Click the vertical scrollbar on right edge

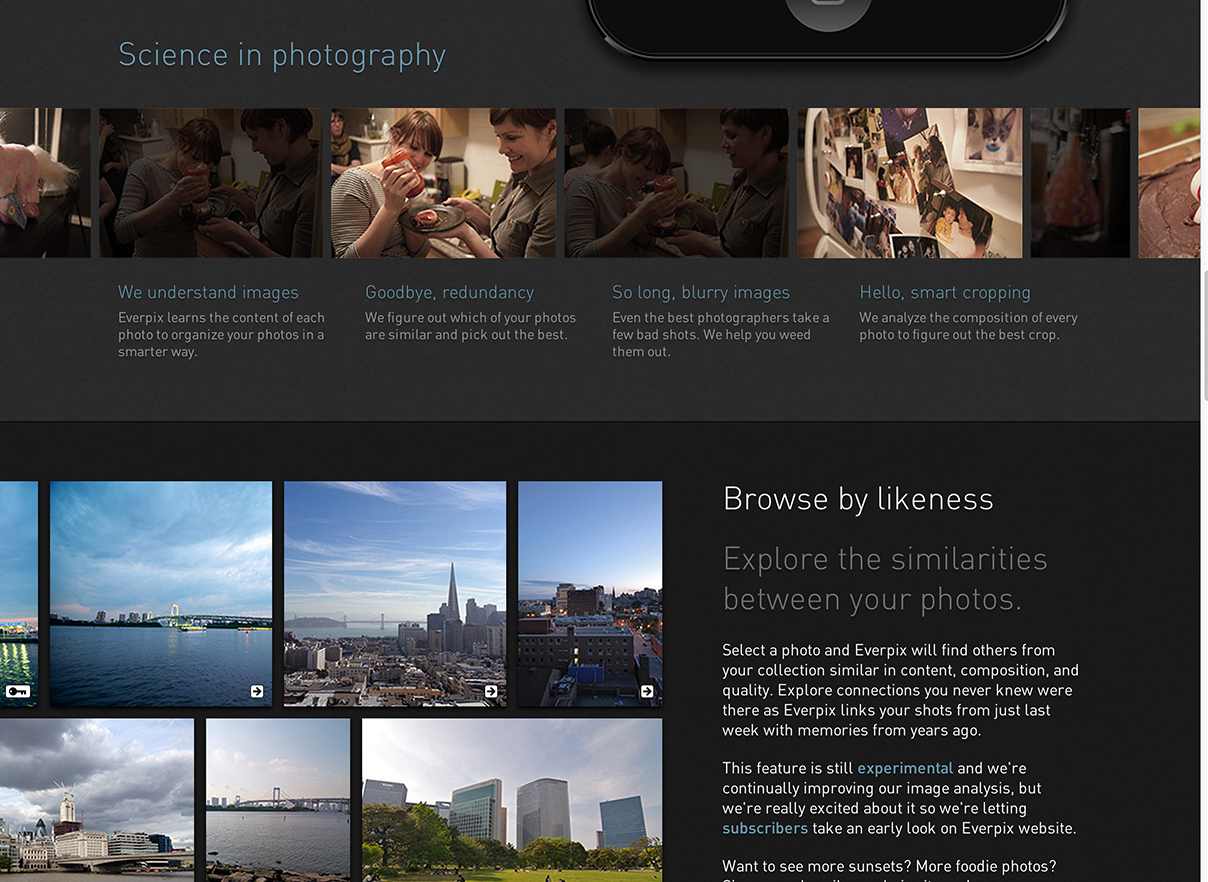pyautogui.click(x=1204, y=340)
